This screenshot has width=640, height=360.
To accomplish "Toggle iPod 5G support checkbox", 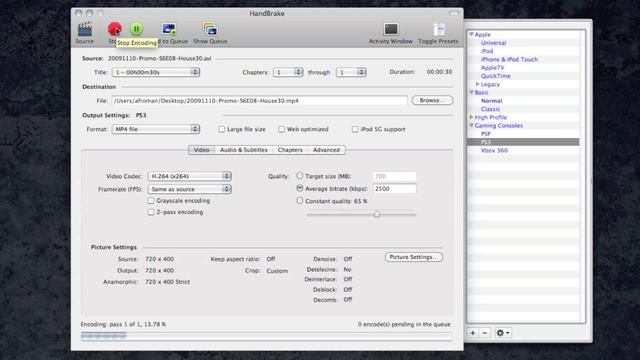I will click(x=355, y=129).
